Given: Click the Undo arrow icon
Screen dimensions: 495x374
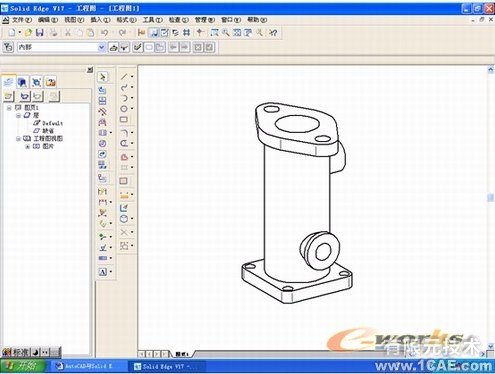Looking at the screenshot, I should (x=105, y=33).
